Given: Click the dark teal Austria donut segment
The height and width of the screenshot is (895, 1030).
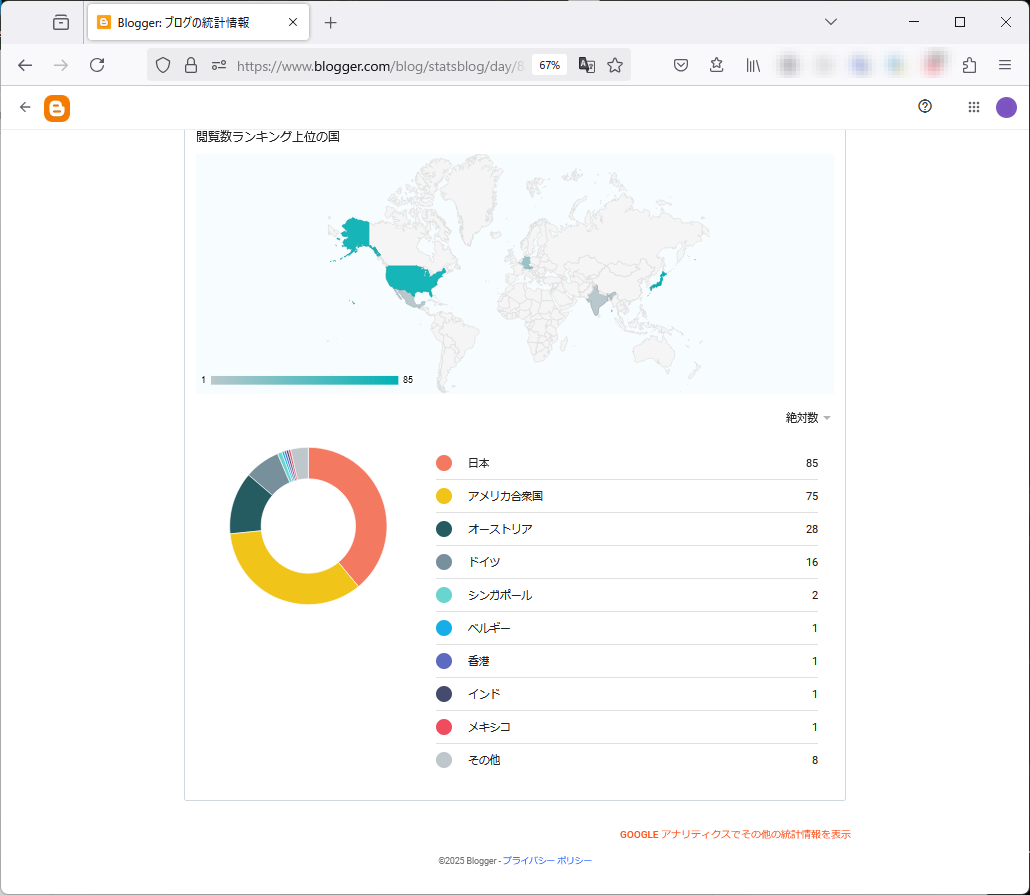Looking at the screenshot, I should coord(248,507).
